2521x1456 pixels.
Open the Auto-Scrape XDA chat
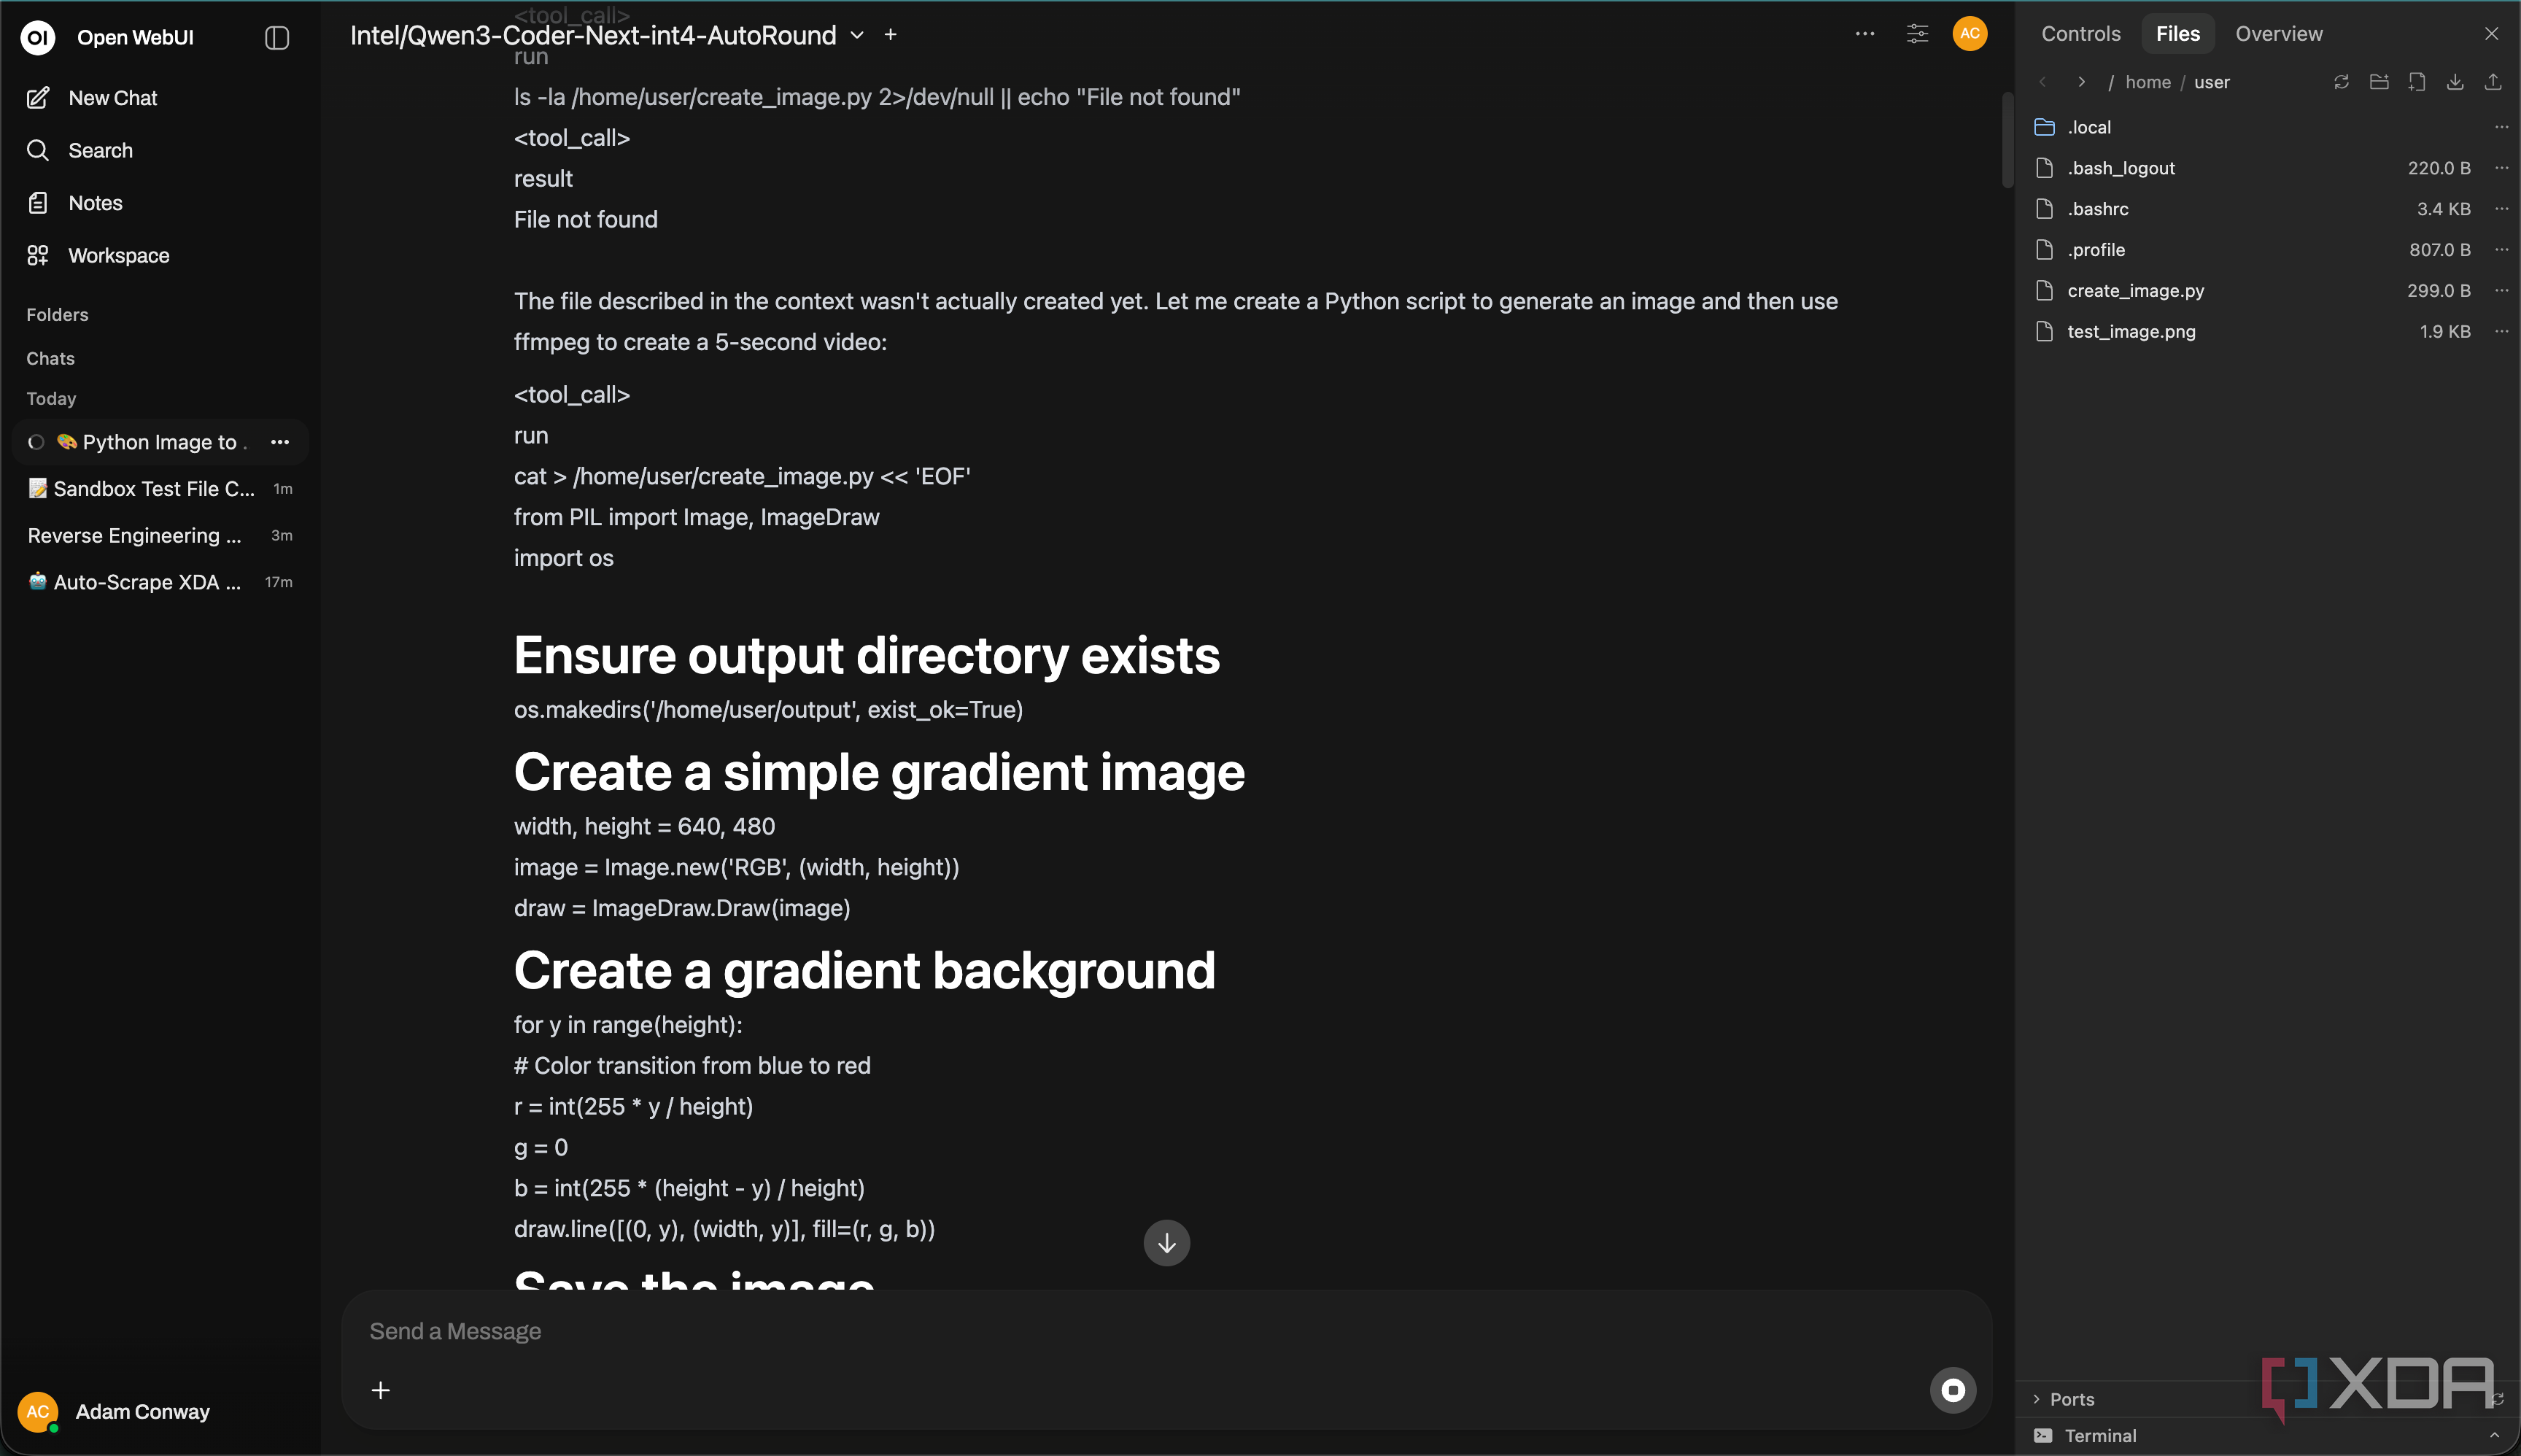pos(160,582)
